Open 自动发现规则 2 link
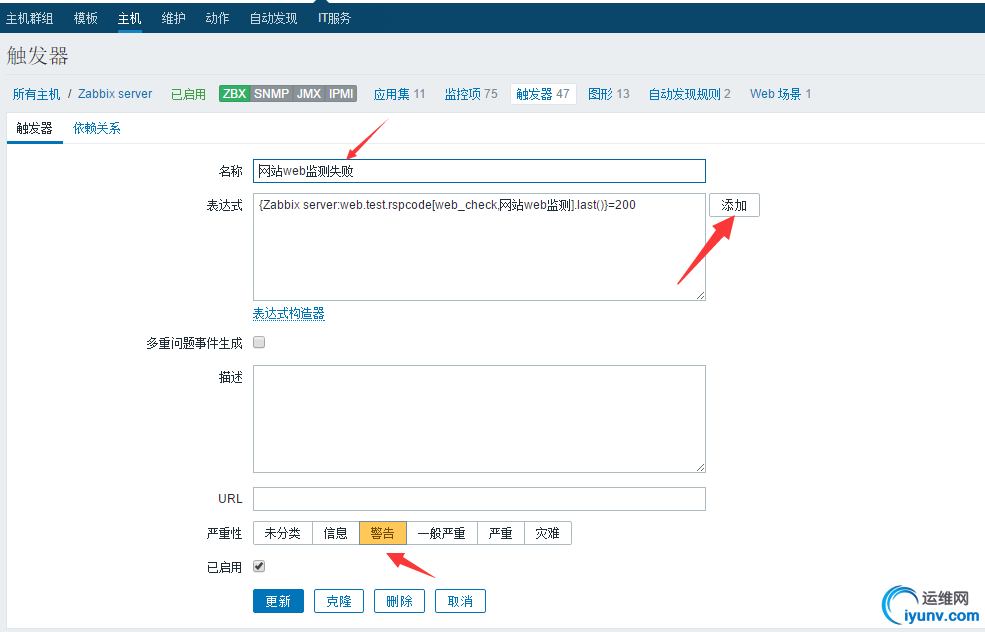Screen dimensions: 985x632 [x=689, y=94]
